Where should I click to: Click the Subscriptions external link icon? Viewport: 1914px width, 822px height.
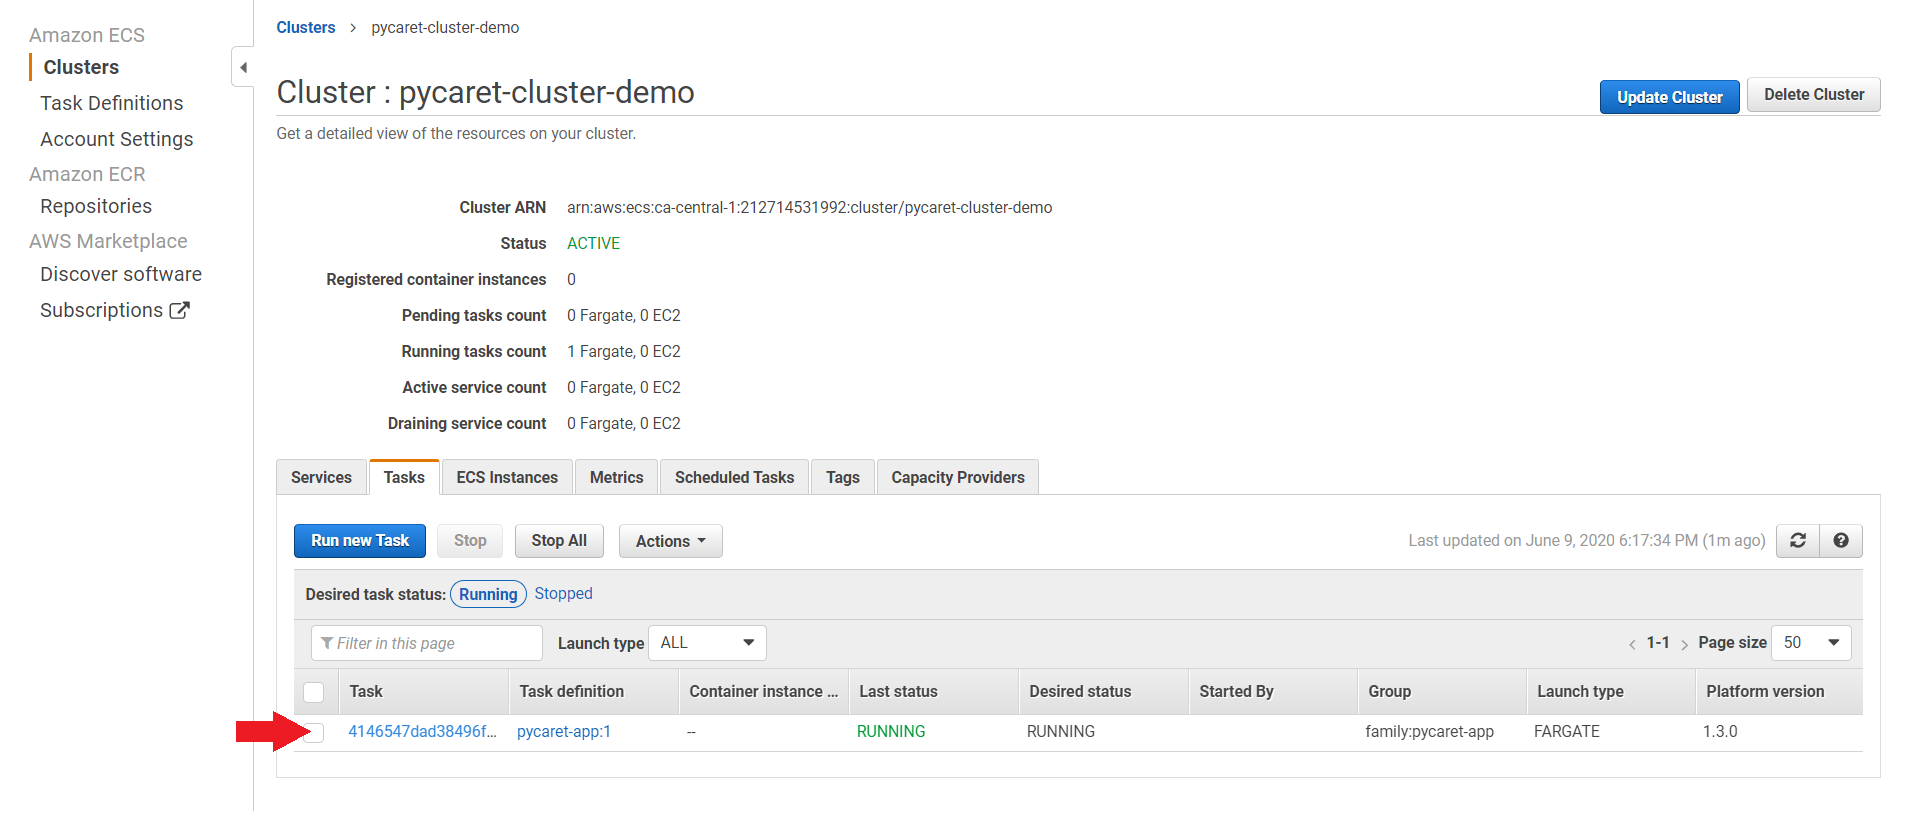tap(179, 311)
